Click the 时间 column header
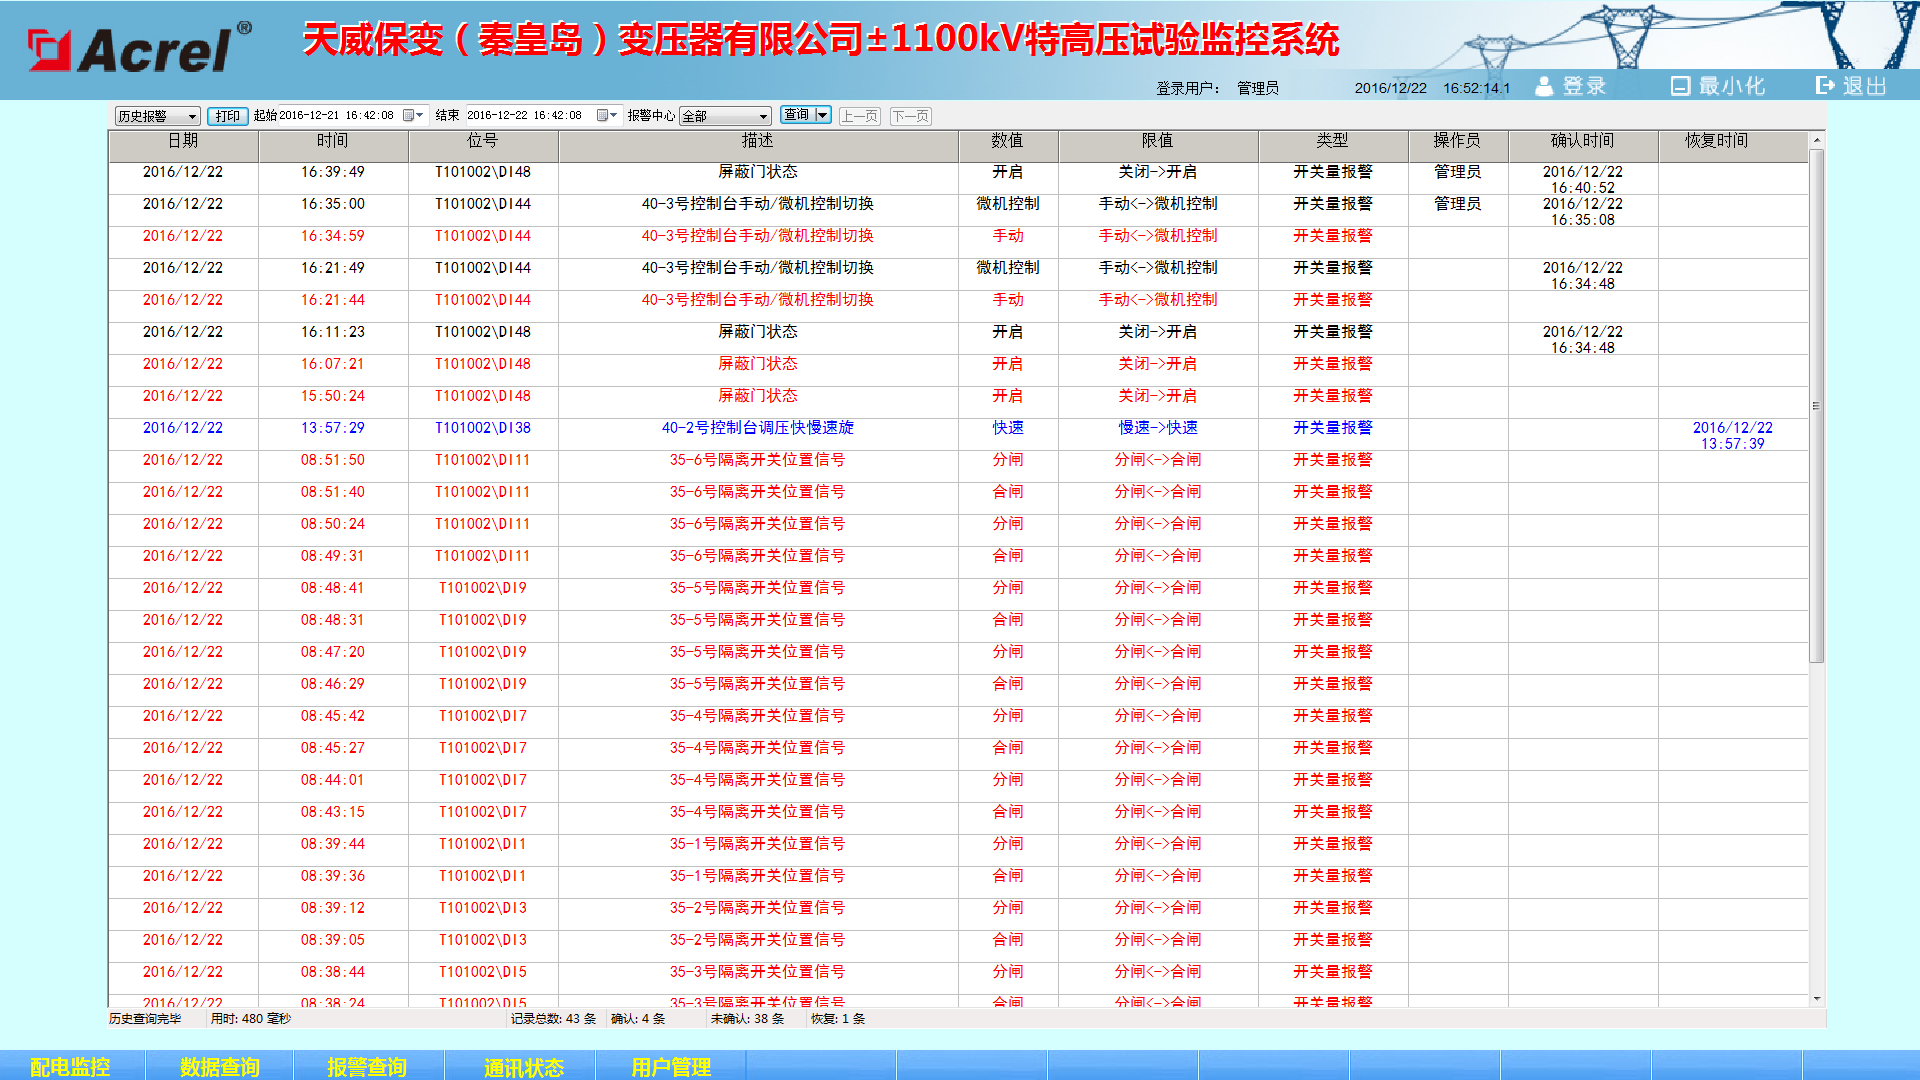The image size is (1920, 1080). [333, 141]
